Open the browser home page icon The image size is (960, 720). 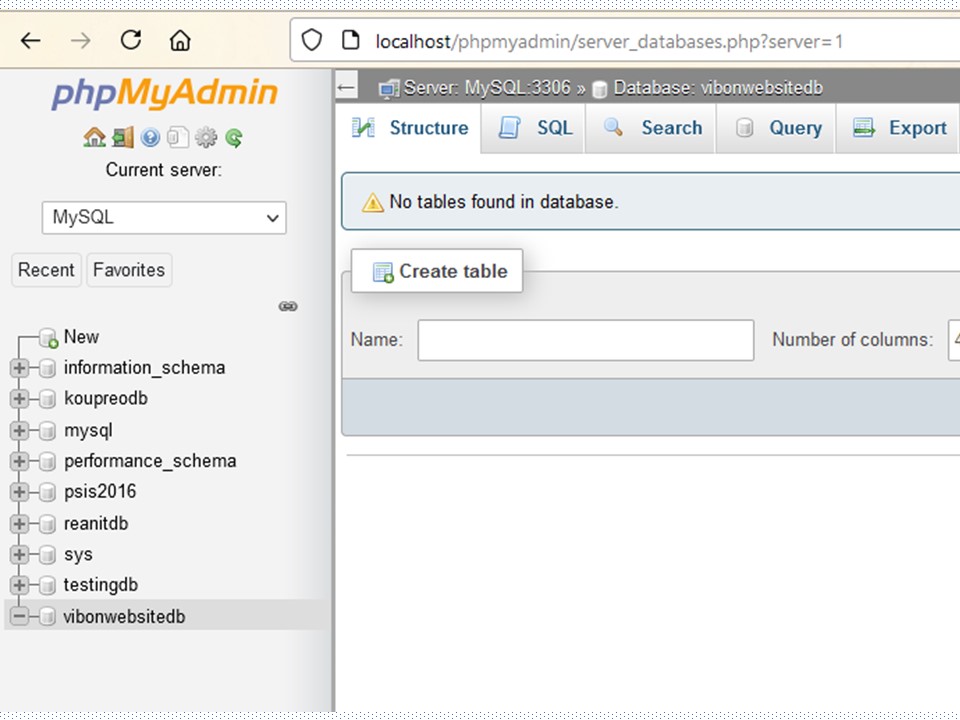180,40
